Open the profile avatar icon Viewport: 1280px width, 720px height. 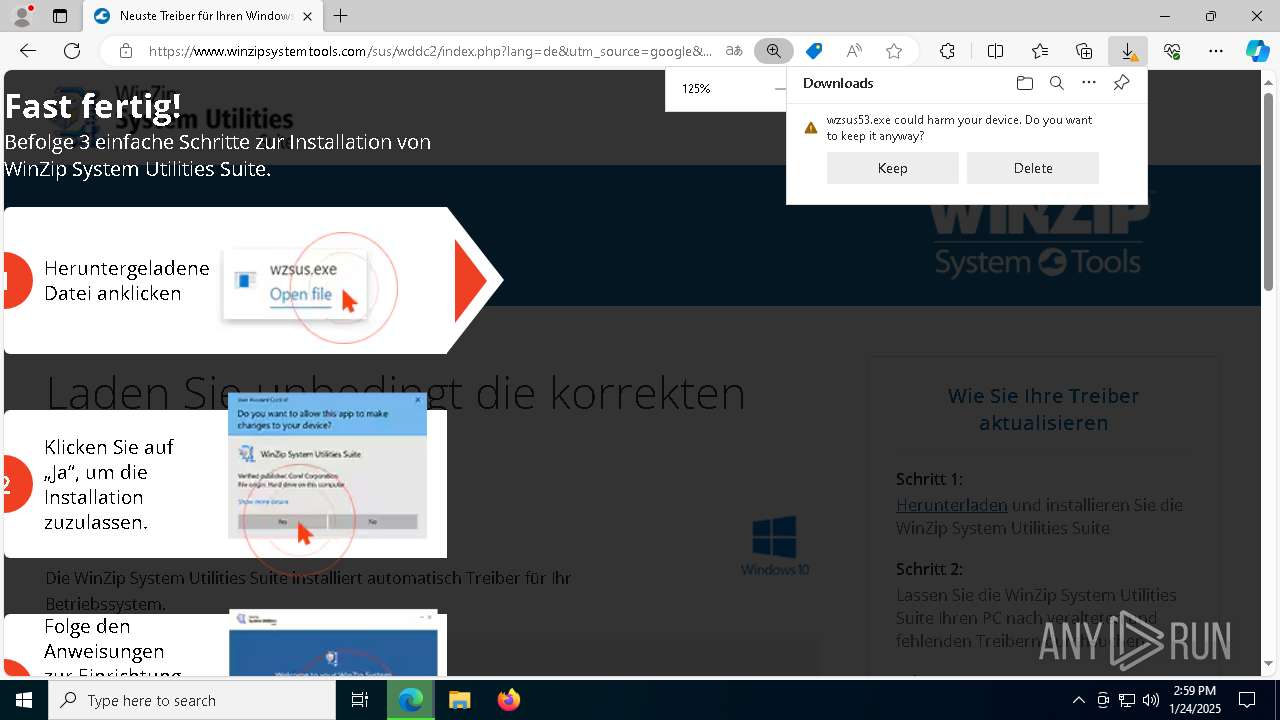pos(21,16)
